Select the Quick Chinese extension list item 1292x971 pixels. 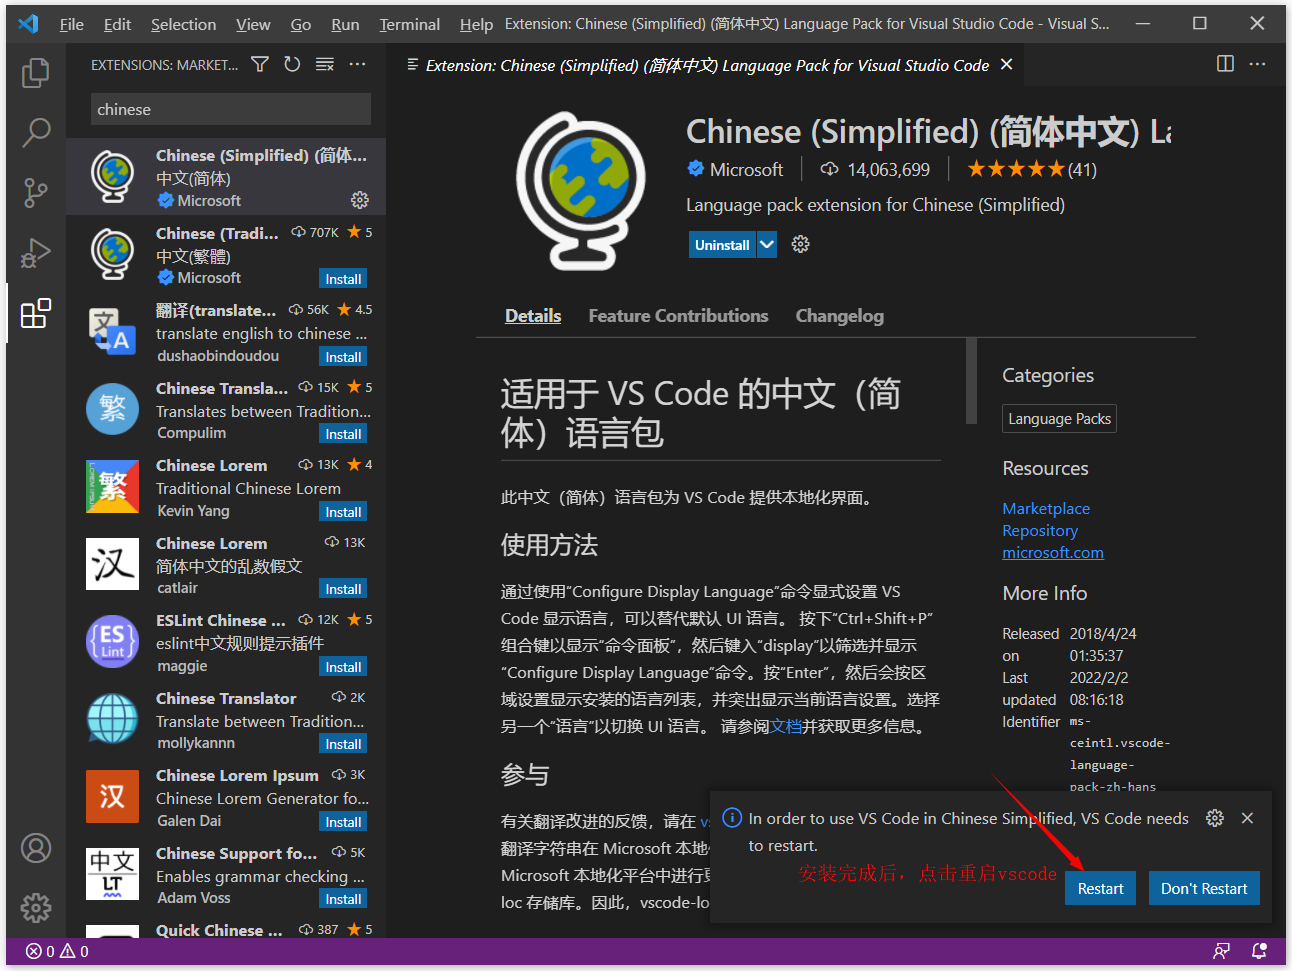tap(226, 930)
